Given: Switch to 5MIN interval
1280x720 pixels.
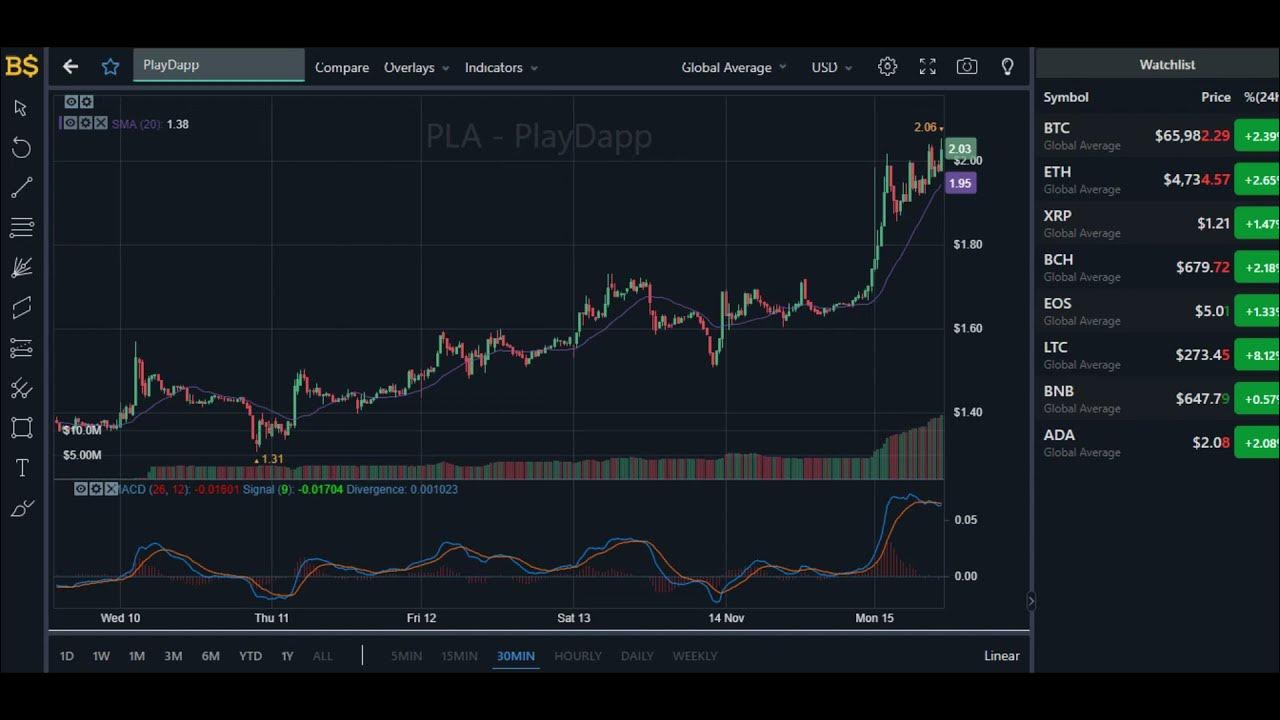Looking at the screenshot, I should (x=406, y=656).
